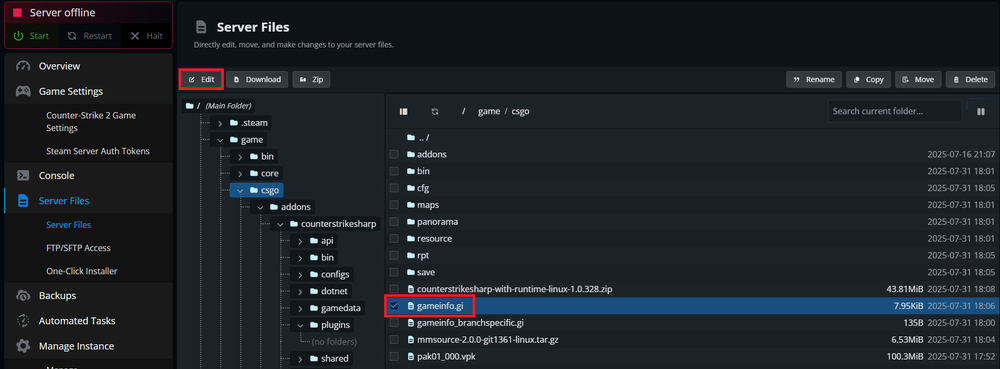Tick the pak01_000.vpk checkbox
The width and height of the screenshot is (1000, 369).
coord(394,356)
